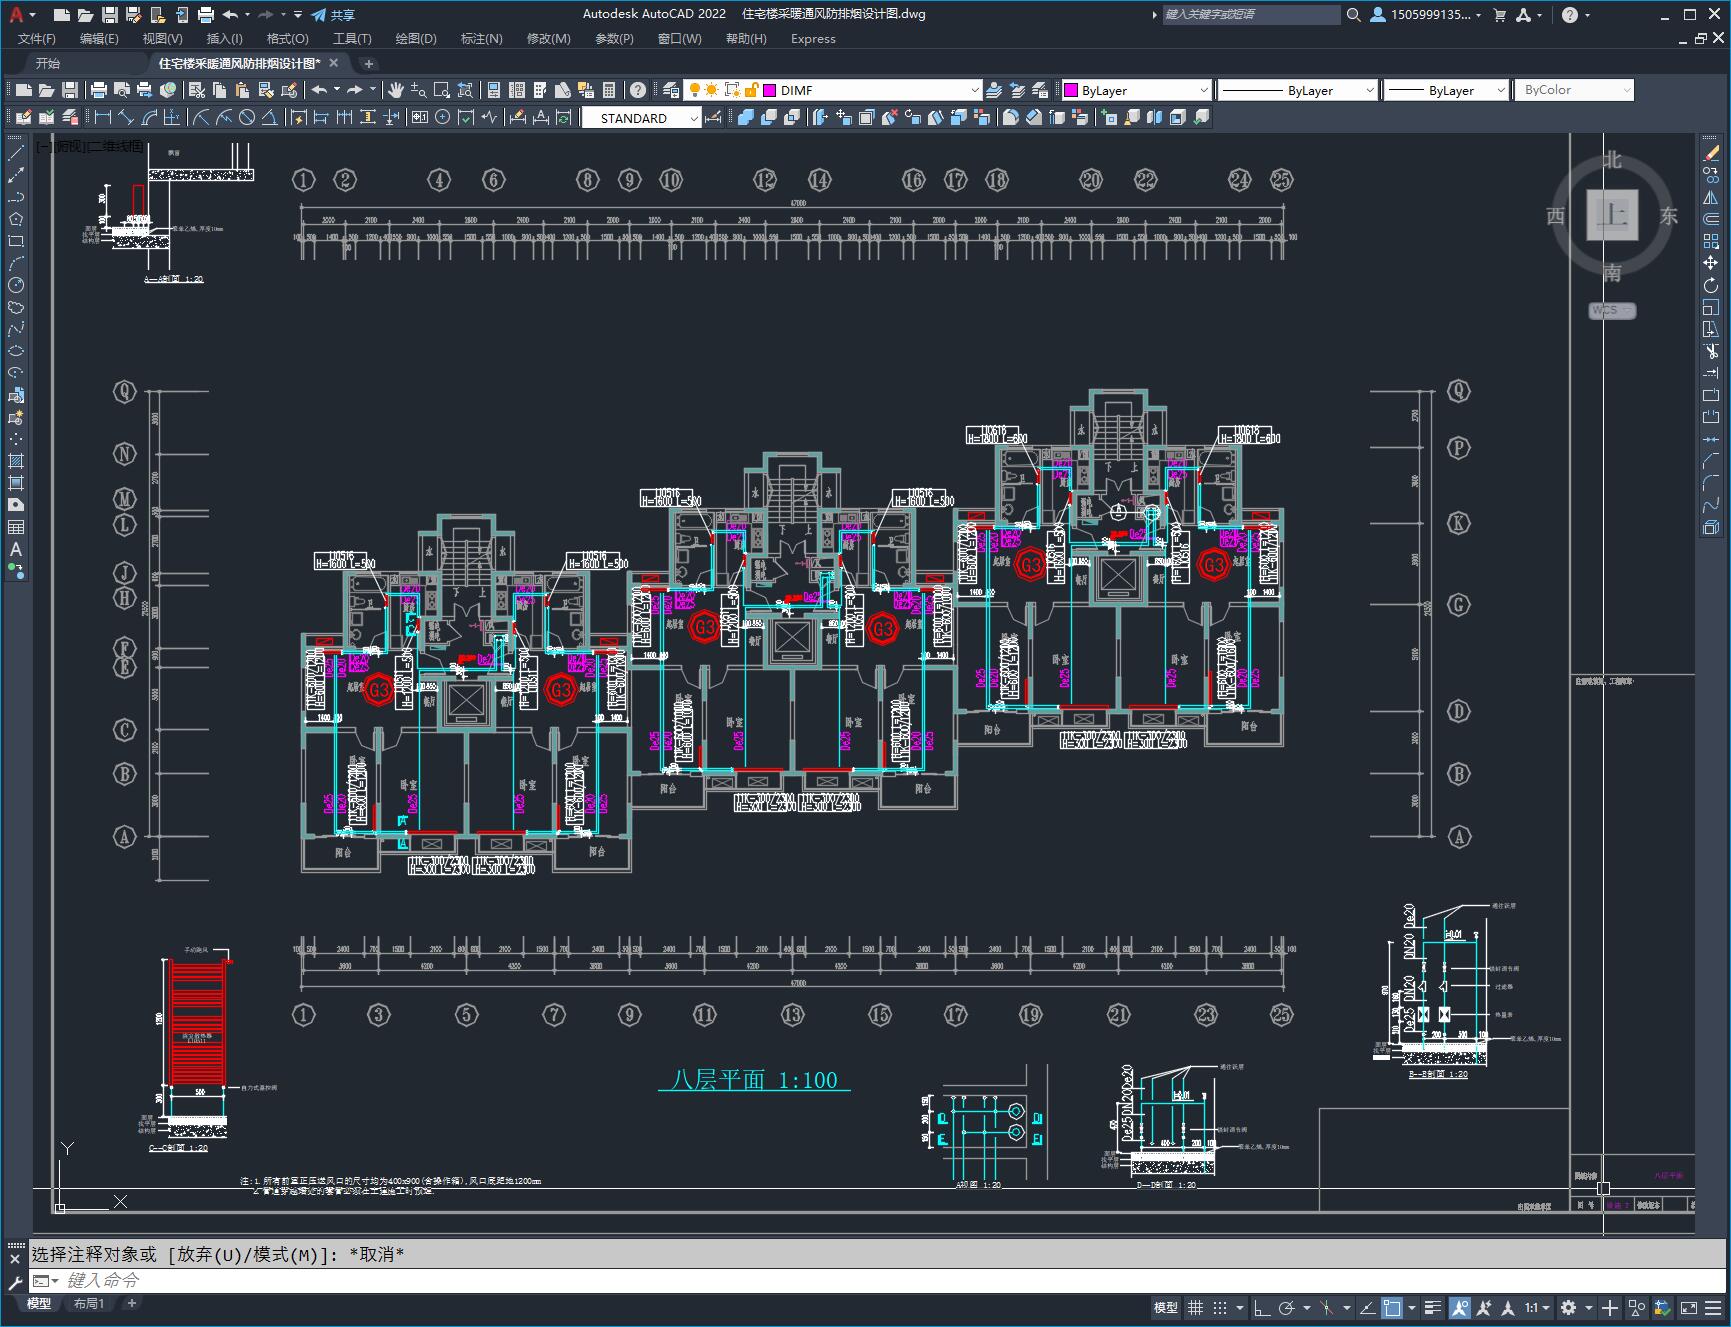Select the Diameter dimension tool

click(247, 117)
